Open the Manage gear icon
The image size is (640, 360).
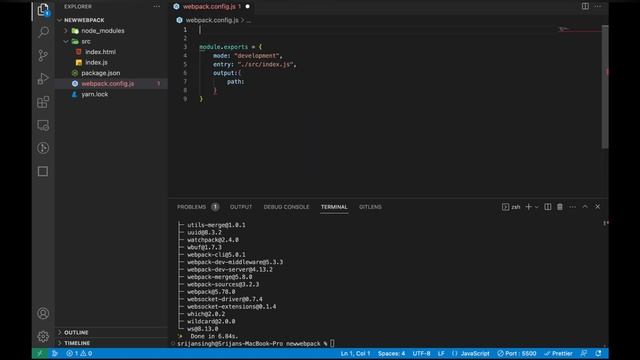43,336
